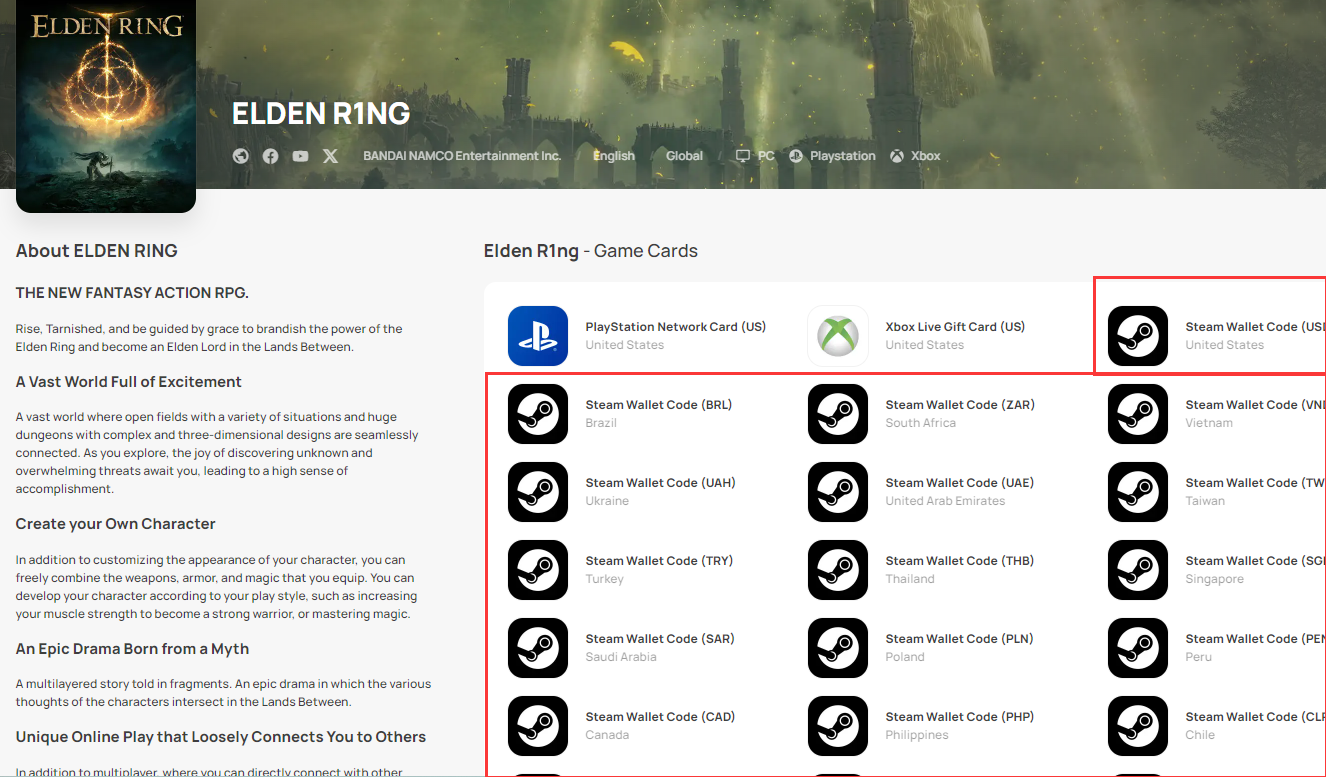The width and height of the screenshot is (1326, 777).
Task: Open the website globe icon
Action: pyautogui.click(x=240, y=156)
